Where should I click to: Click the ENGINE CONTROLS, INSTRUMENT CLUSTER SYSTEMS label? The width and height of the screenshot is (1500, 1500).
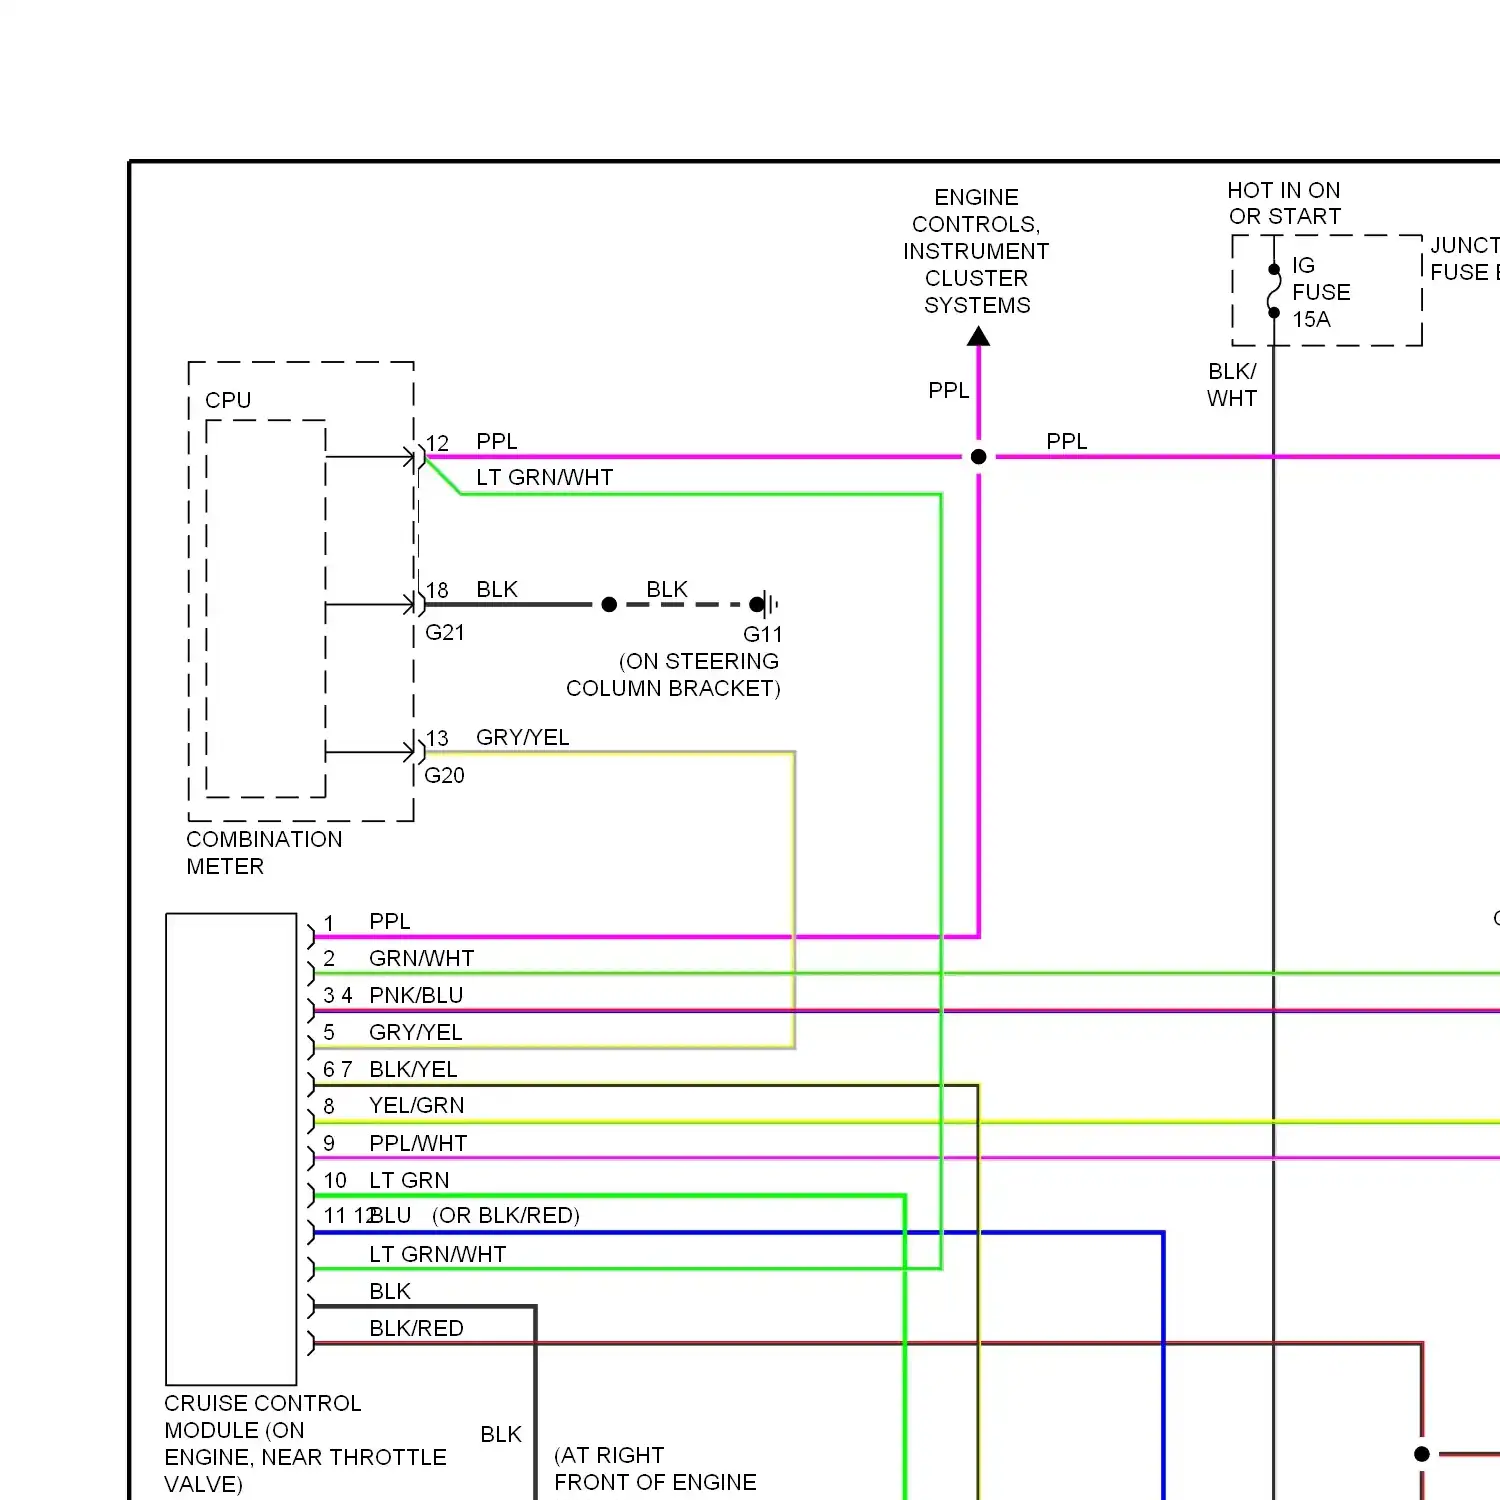[x=976, y=251]
